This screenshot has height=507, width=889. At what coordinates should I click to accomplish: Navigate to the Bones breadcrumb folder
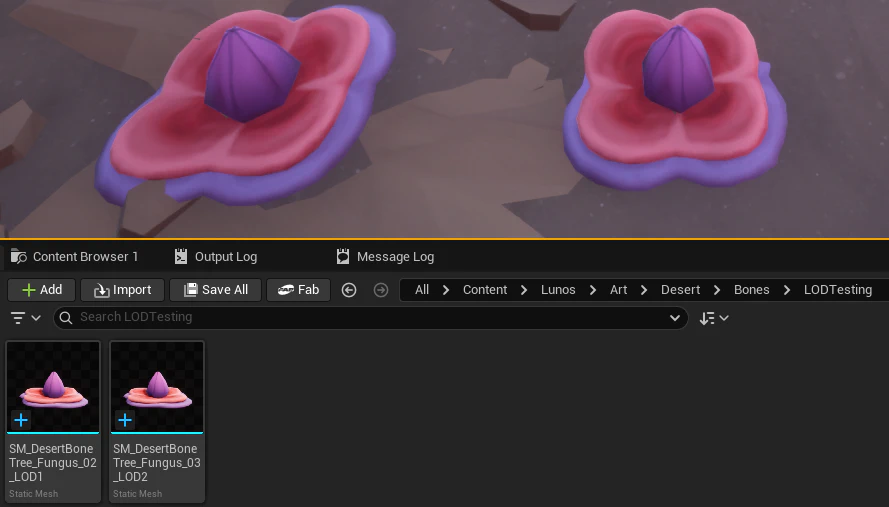(x=752, y=290)
